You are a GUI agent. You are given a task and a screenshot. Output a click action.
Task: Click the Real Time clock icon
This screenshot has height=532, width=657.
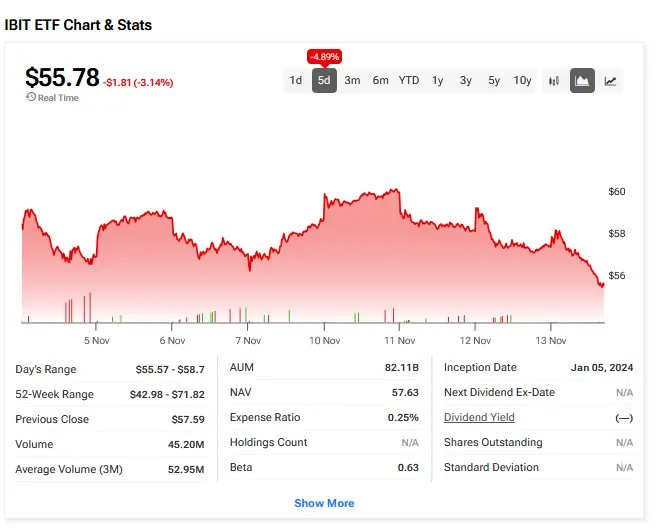point(31,98)
